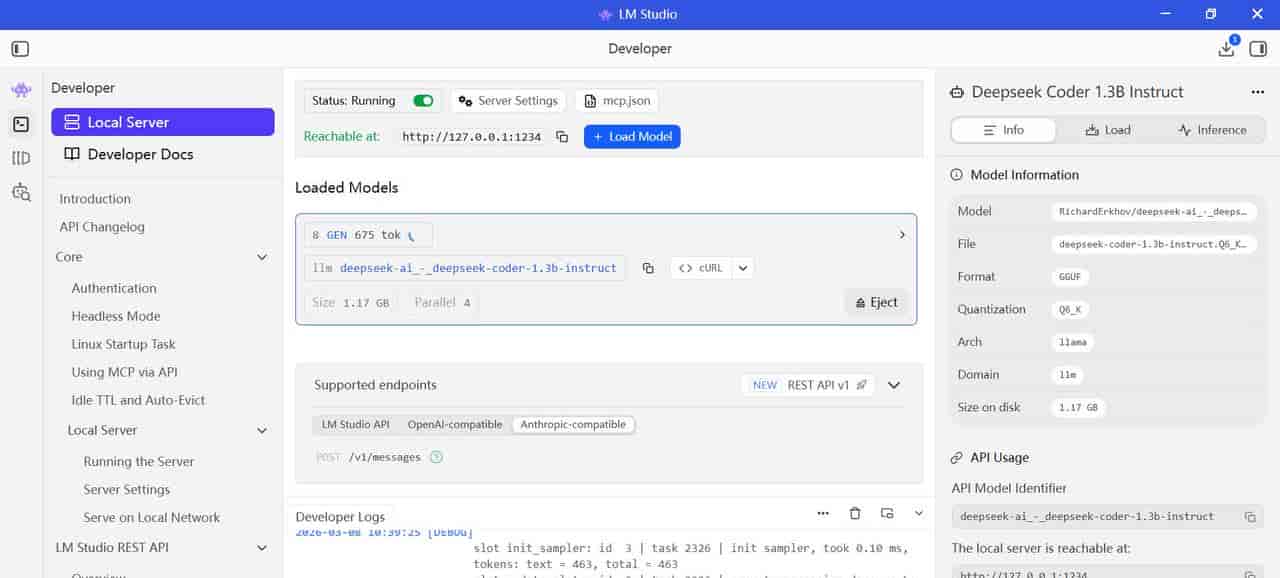Select the Developer terminal icon in sidebar
This screenshot has height=578, width=1280.
tap(21, 124)
